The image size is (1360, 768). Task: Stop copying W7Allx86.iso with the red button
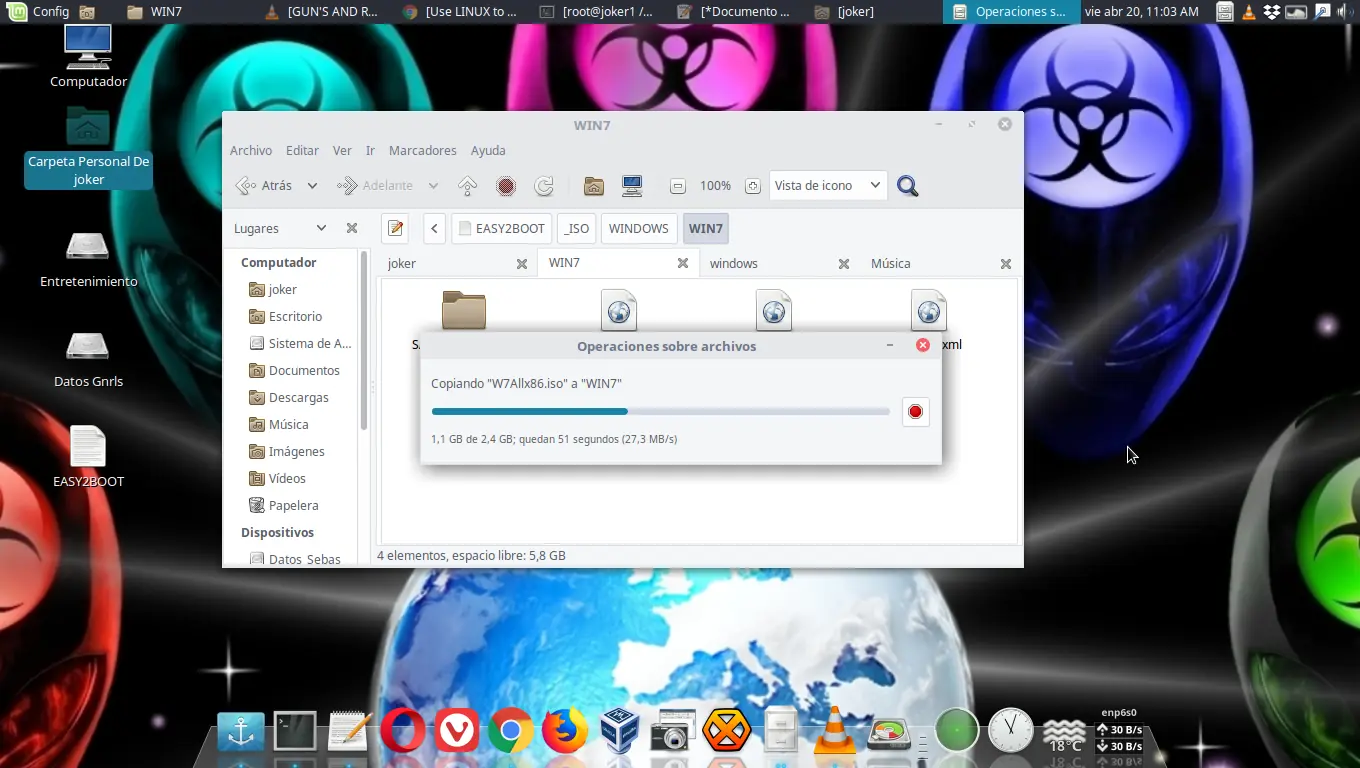click(x=915, y=411)
